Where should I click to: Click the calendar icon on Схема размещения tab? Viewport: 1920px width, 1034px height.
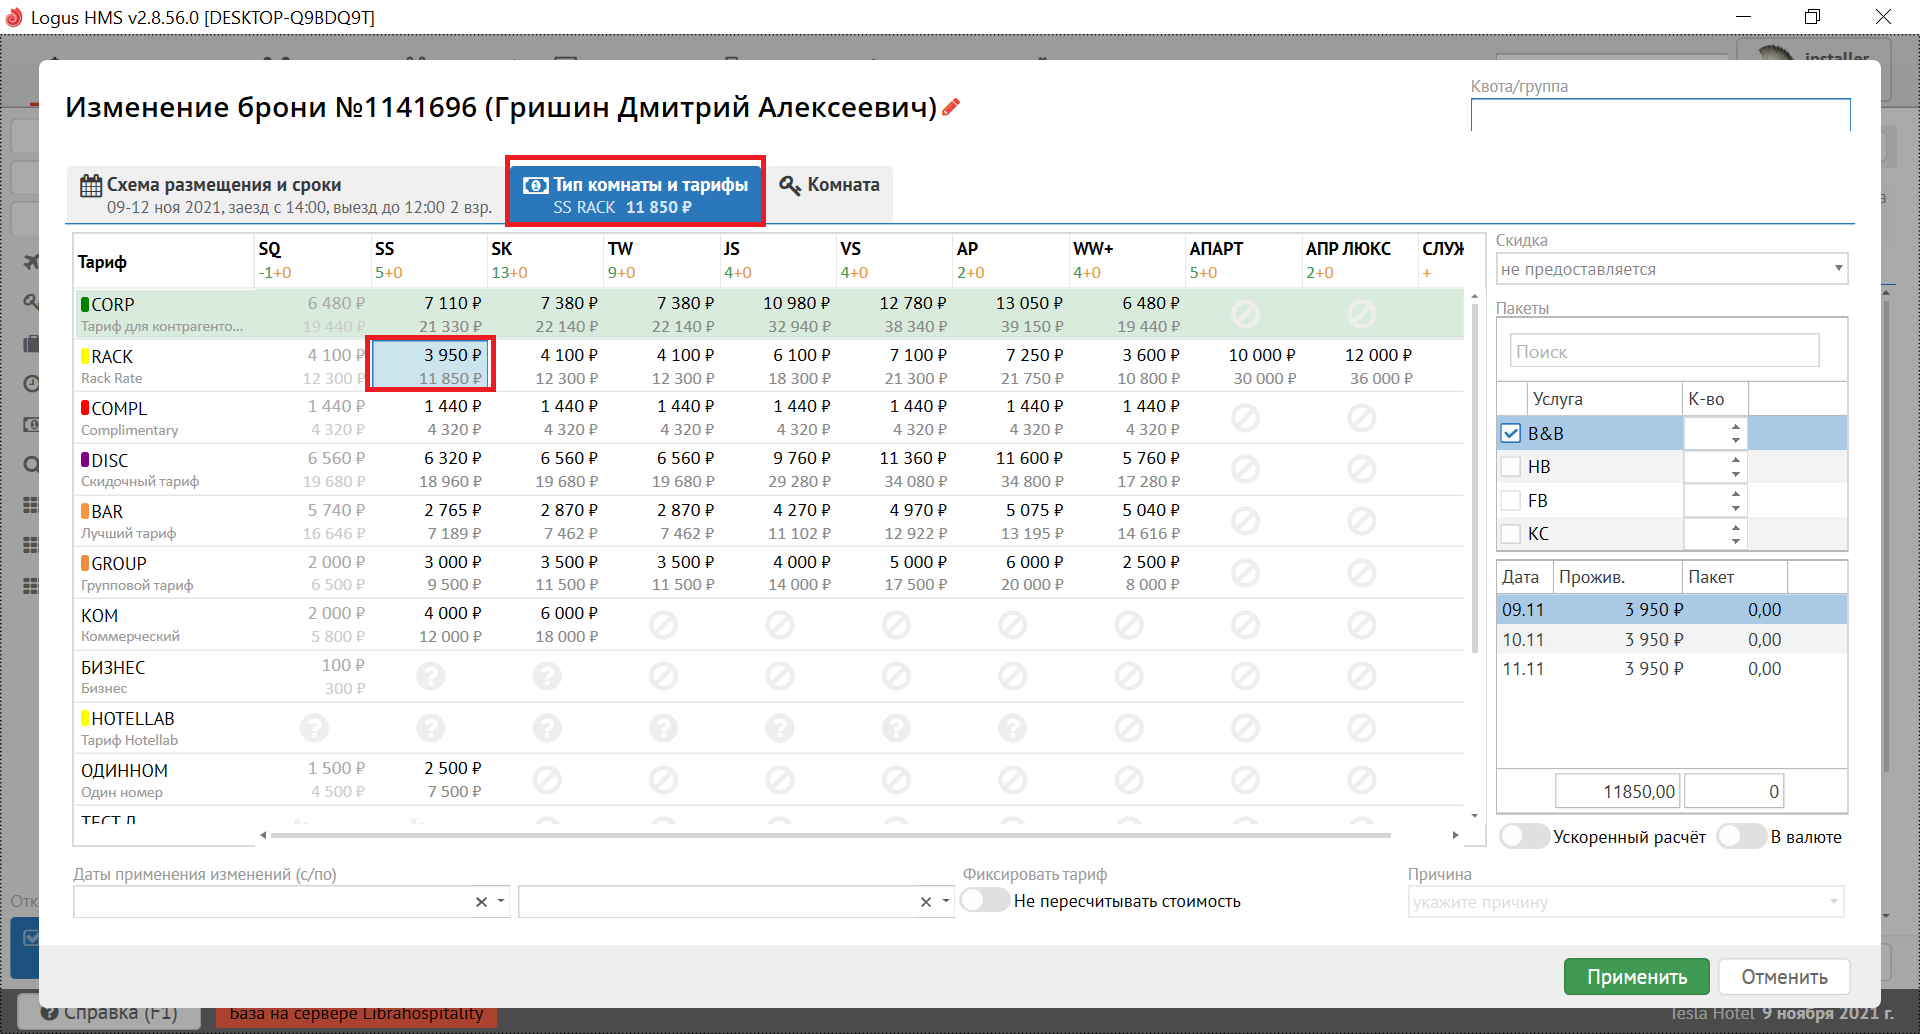pyautogui.click(x=91, y=186)
